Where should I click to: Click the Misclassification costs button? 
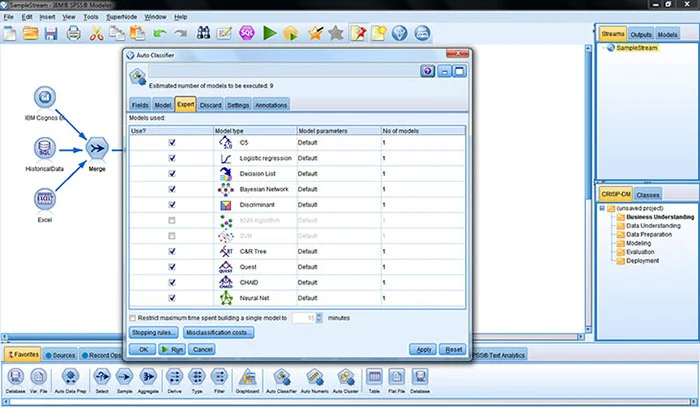[x=219, y=333]
